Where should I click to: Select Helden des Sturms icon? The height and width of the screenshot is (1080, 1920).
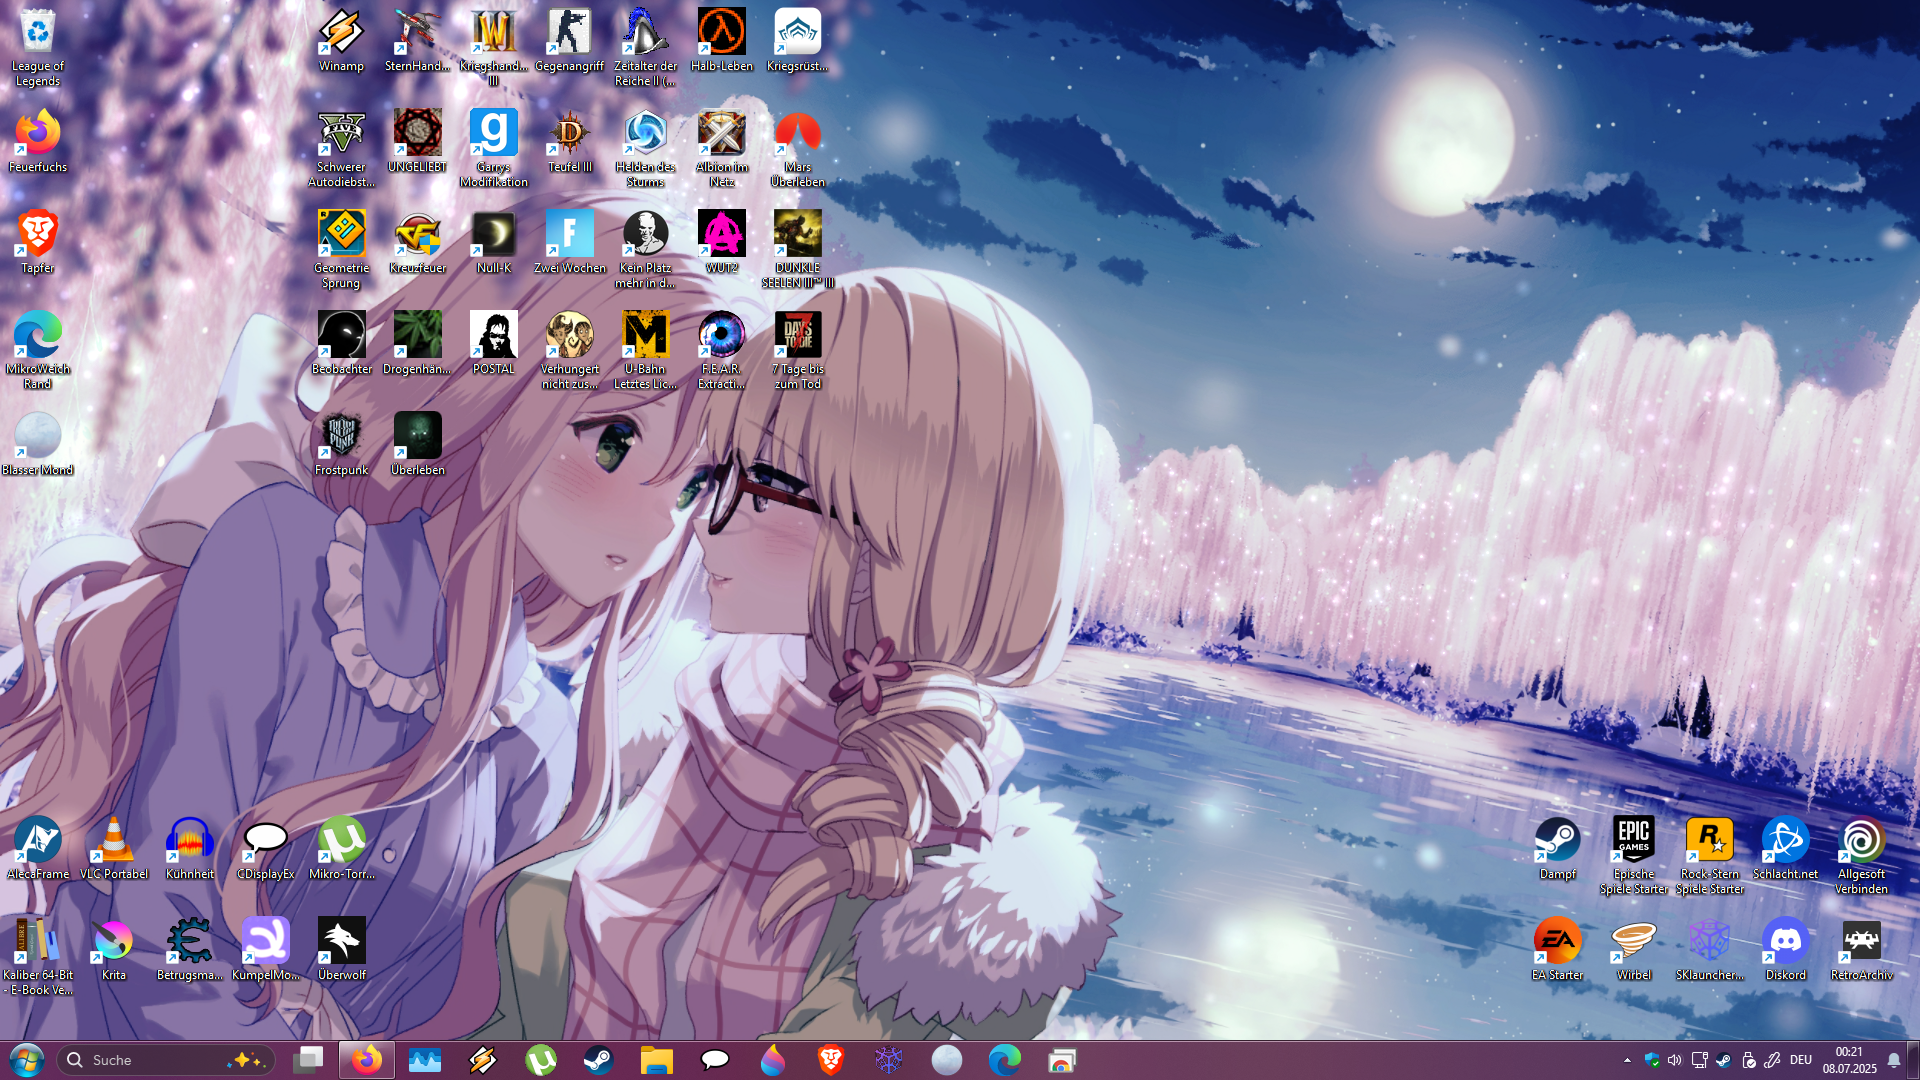646,148
